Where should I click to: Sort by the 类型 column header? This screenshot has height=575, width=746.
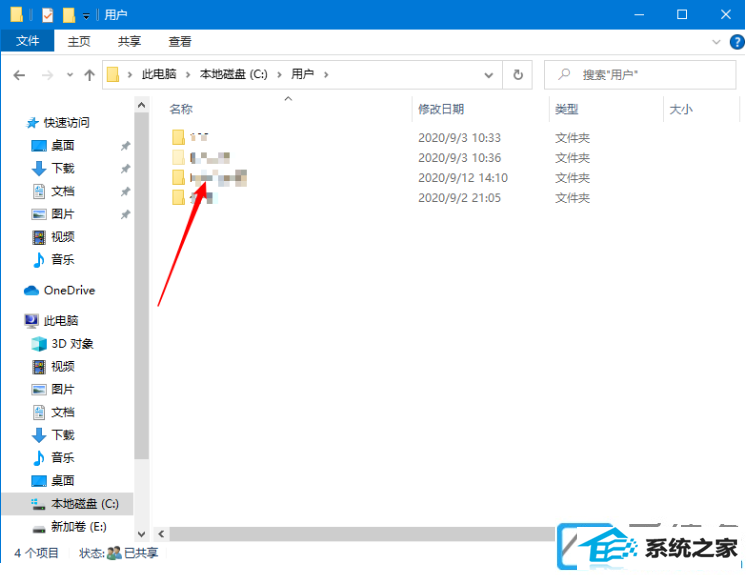pyautogui.click(x=566, y=109)
